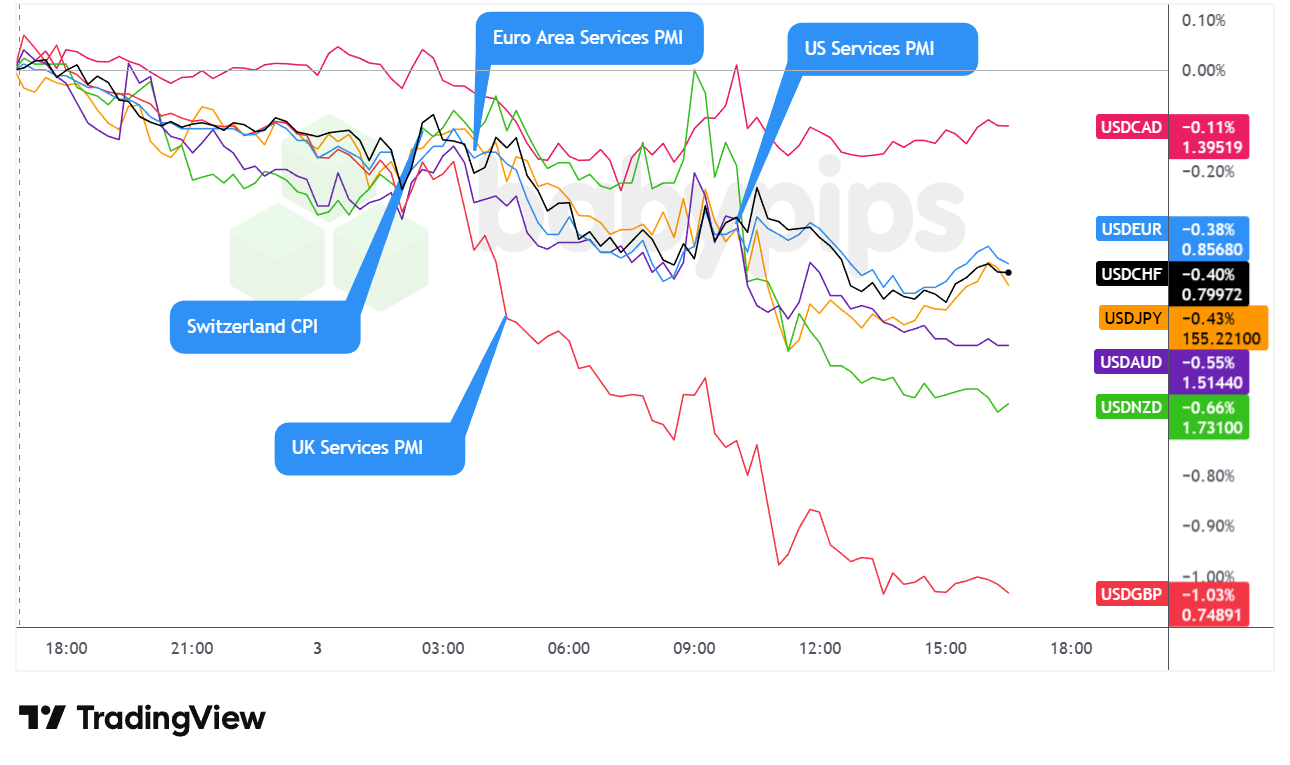Click the USDGBP -1.03% price tag
Screen dimensions: 1290x765
[1208, 594]
